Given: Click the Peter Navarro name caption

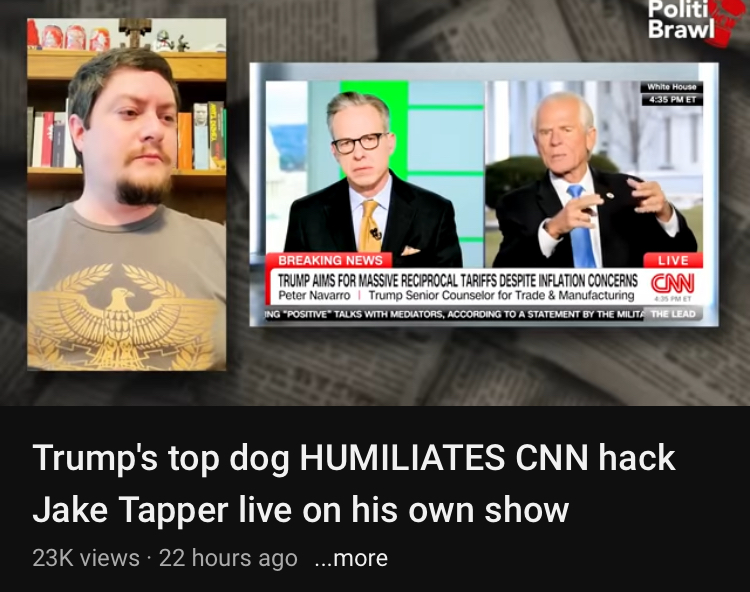Looking at the screenshot, I should coord(314,296).
